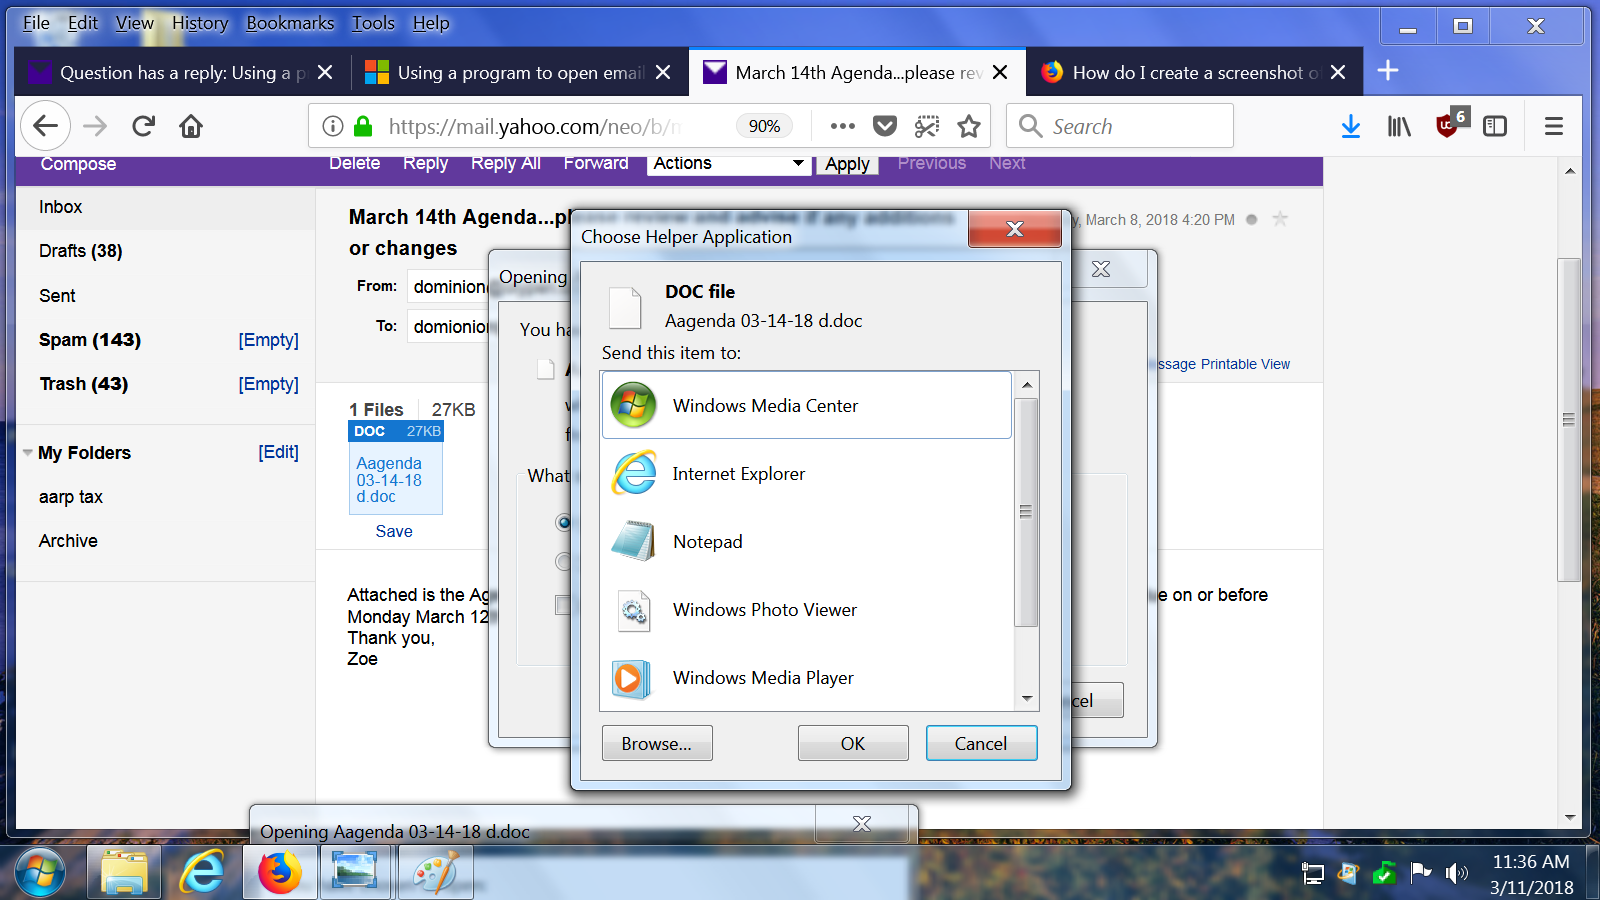
Task: Close the Choose Helper Application dialog
Action: (x=1014, y=229)
